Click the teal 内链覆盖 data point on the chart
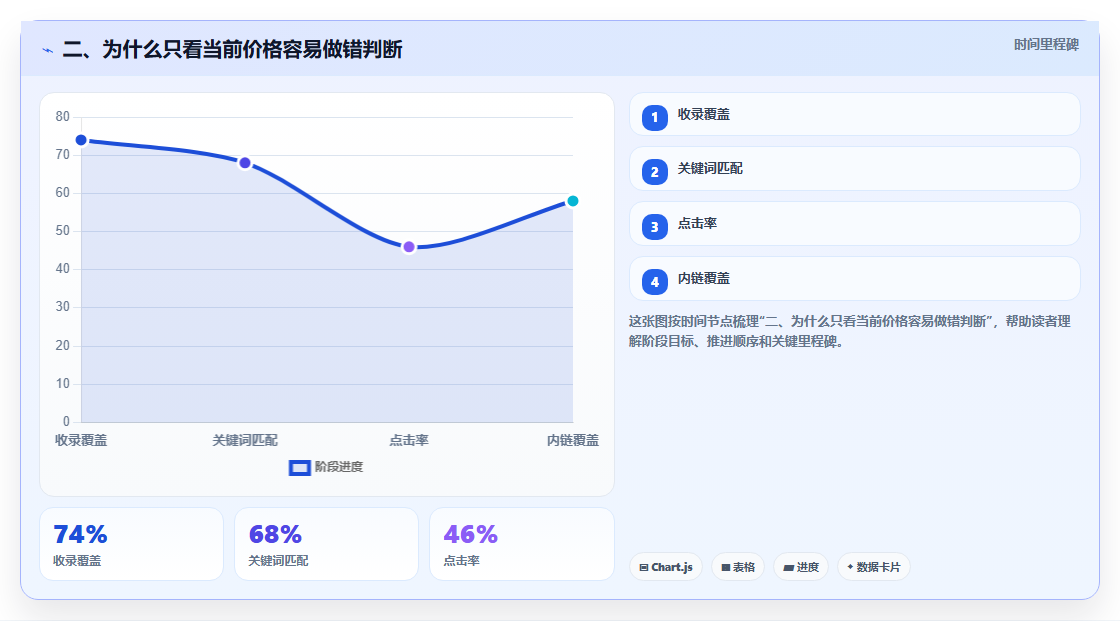 point(572,201)
